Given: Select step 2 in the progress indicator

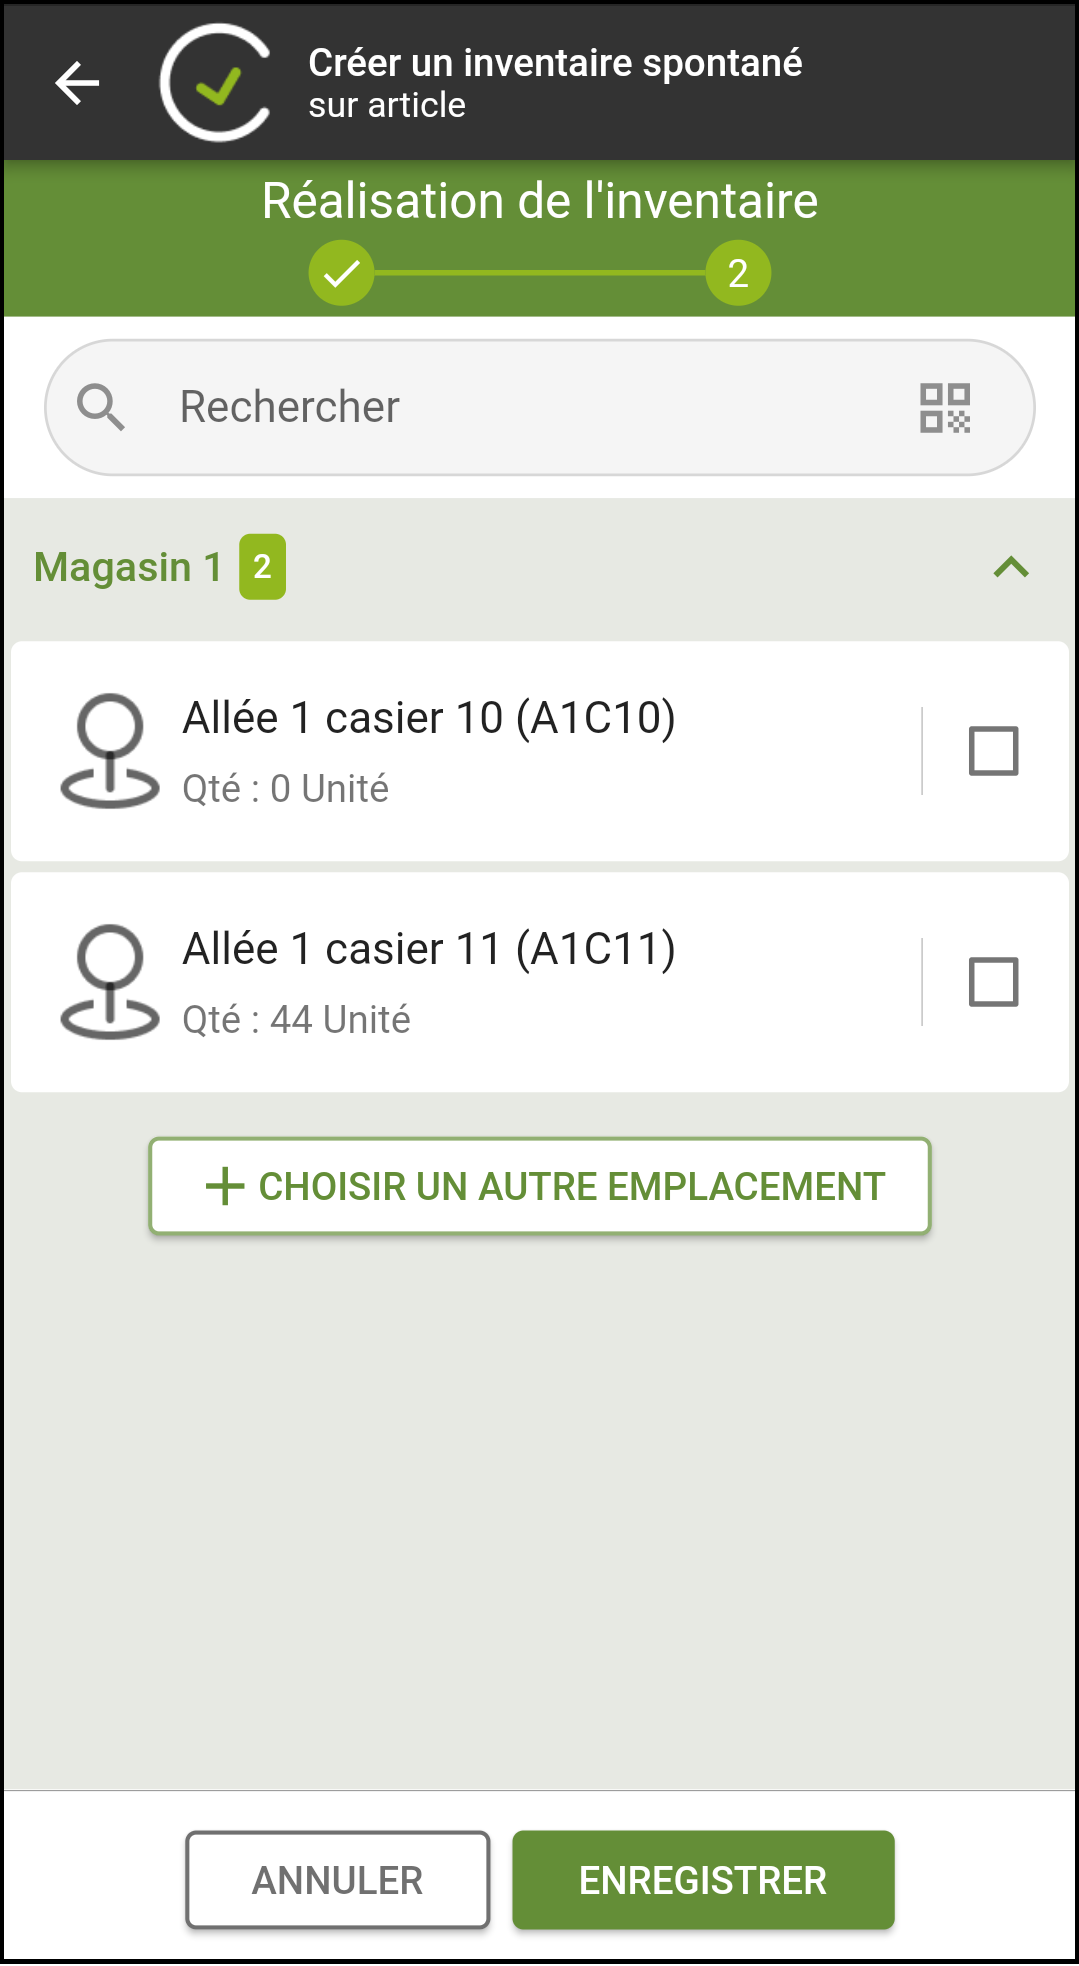Looking at the screenshot, I should coord(738,273).
